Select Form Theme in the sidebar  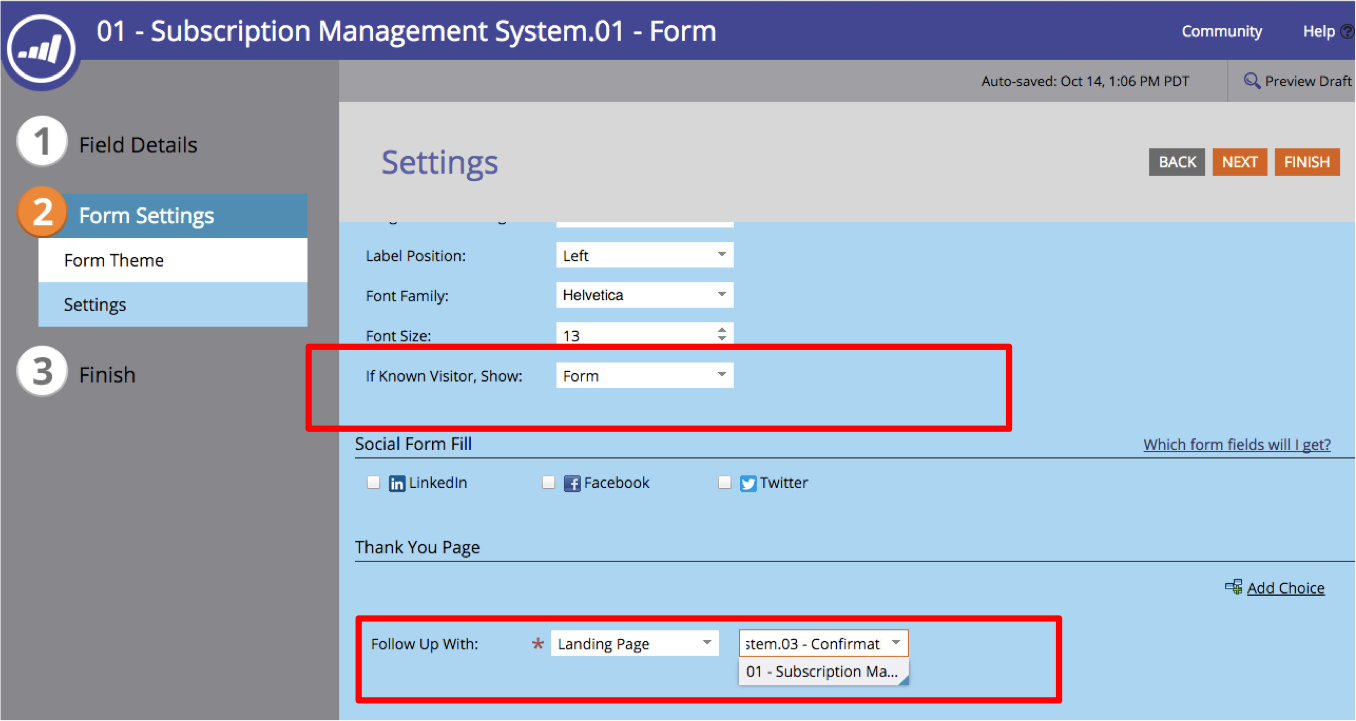(114, 260)
